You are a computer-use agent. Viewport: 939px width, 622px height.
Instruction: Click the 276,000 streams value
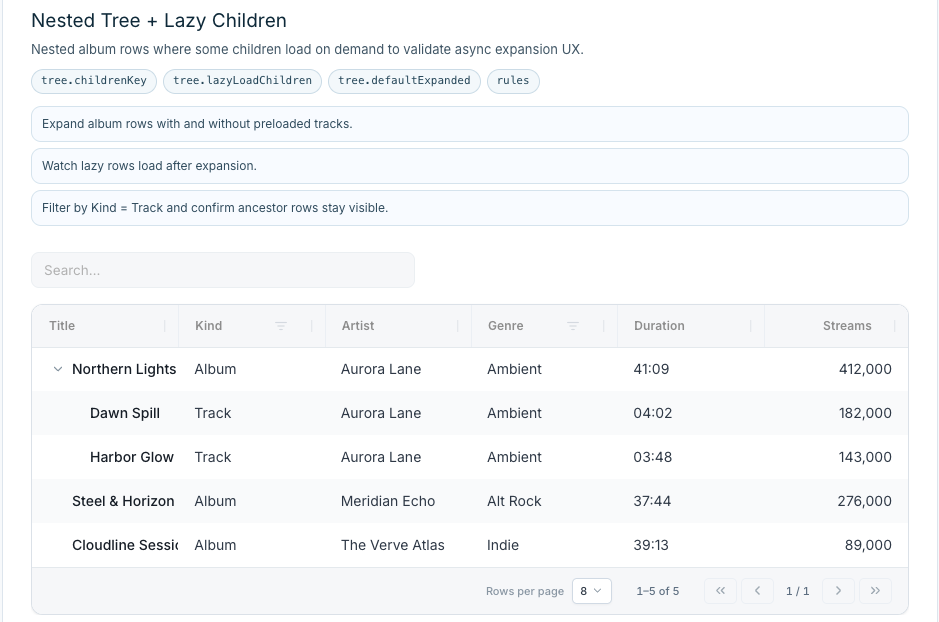coord(865,501)
